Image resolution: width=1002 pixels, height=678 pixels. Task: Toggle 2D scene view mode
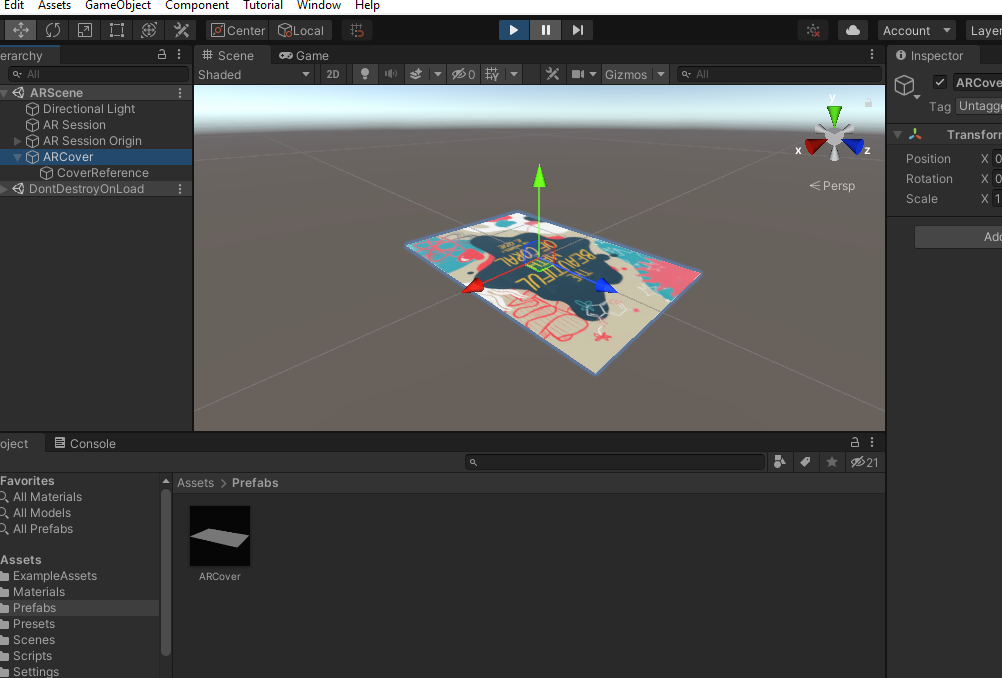coord(333,74)
